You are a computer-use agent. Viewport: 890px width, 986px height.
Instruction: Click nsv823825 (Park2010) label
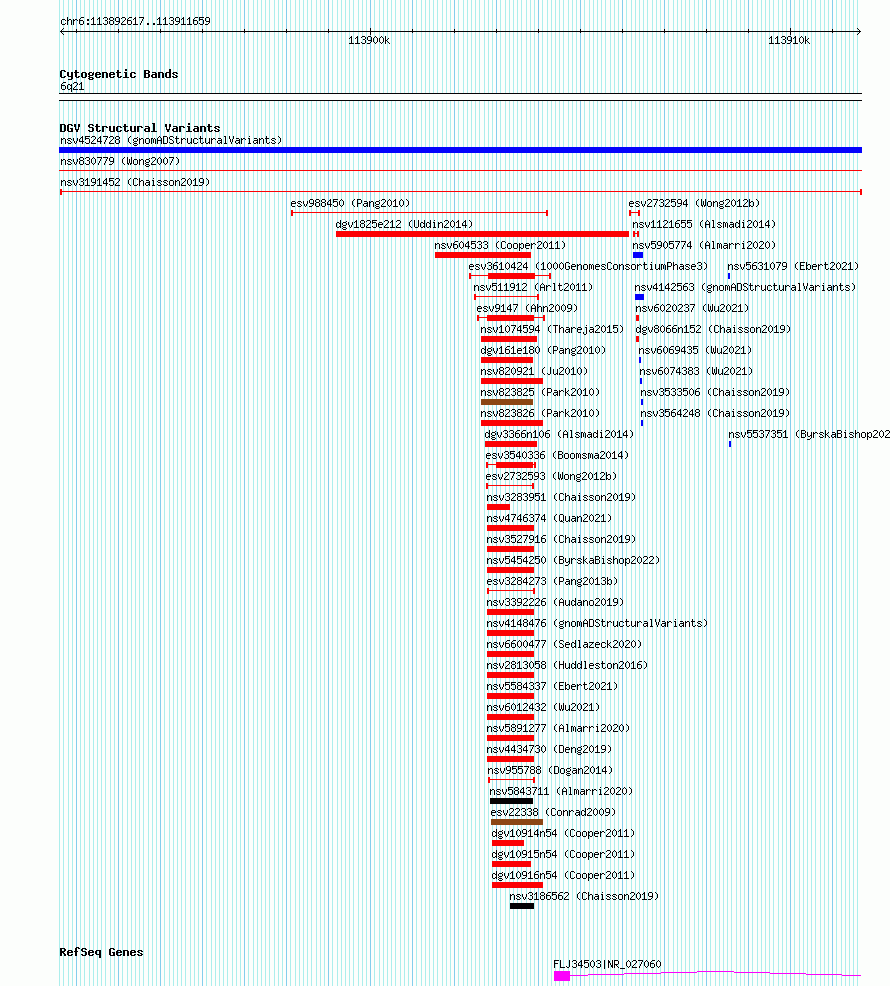point(540,392)
